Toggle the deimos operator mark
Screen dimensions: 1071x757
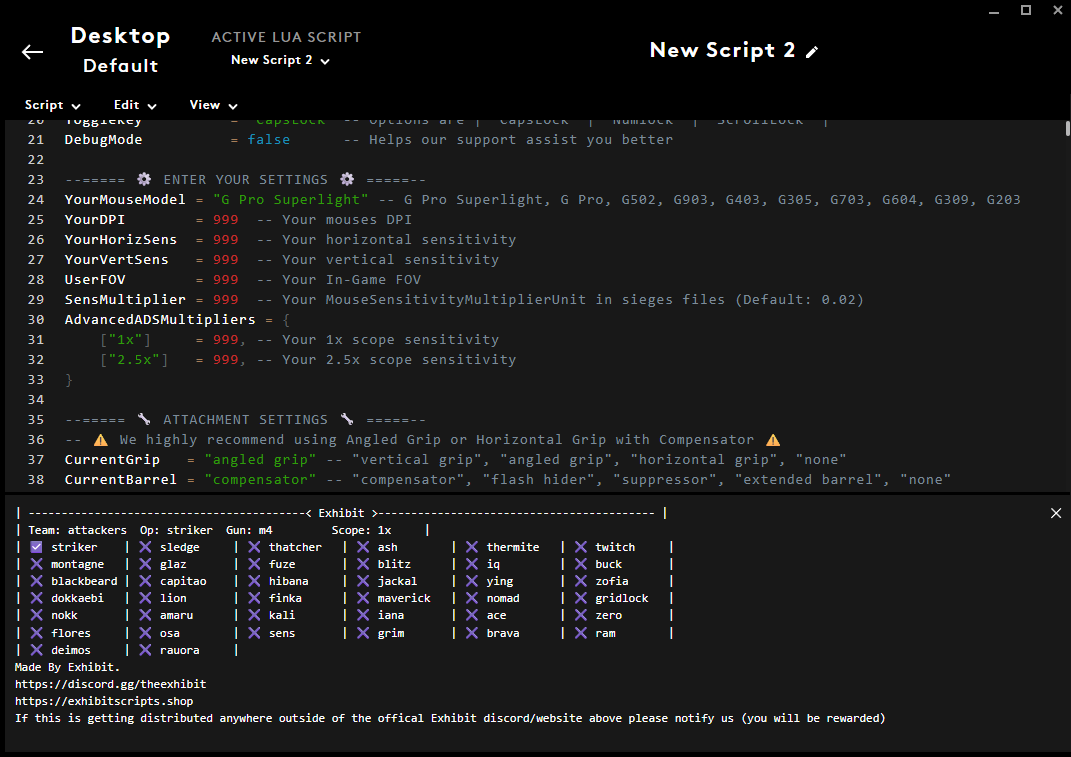pos(36,650)
